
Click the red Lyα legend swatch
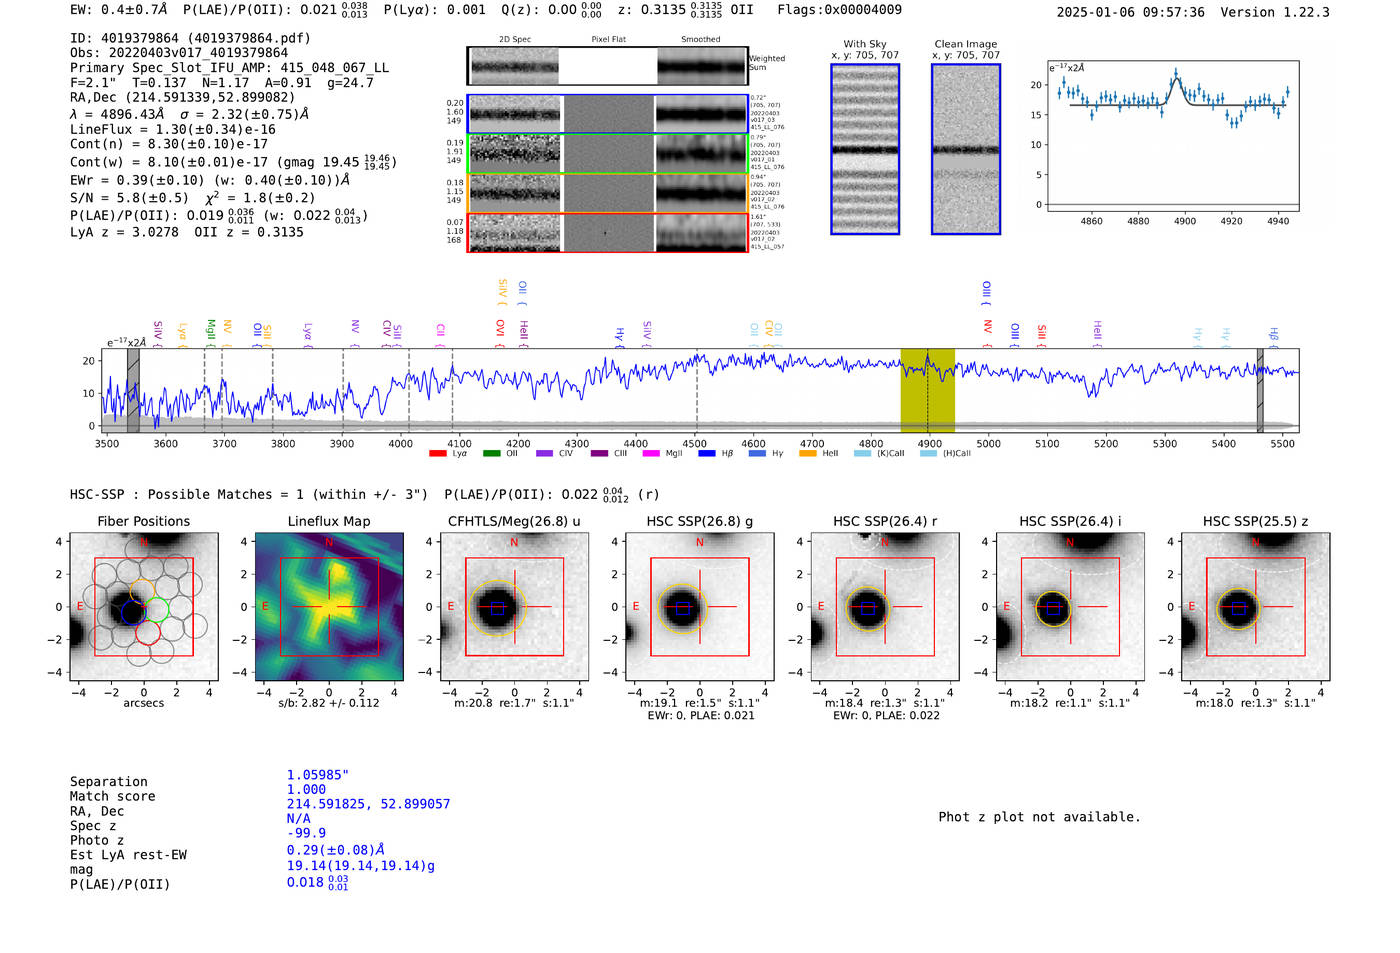click(437, 454)
